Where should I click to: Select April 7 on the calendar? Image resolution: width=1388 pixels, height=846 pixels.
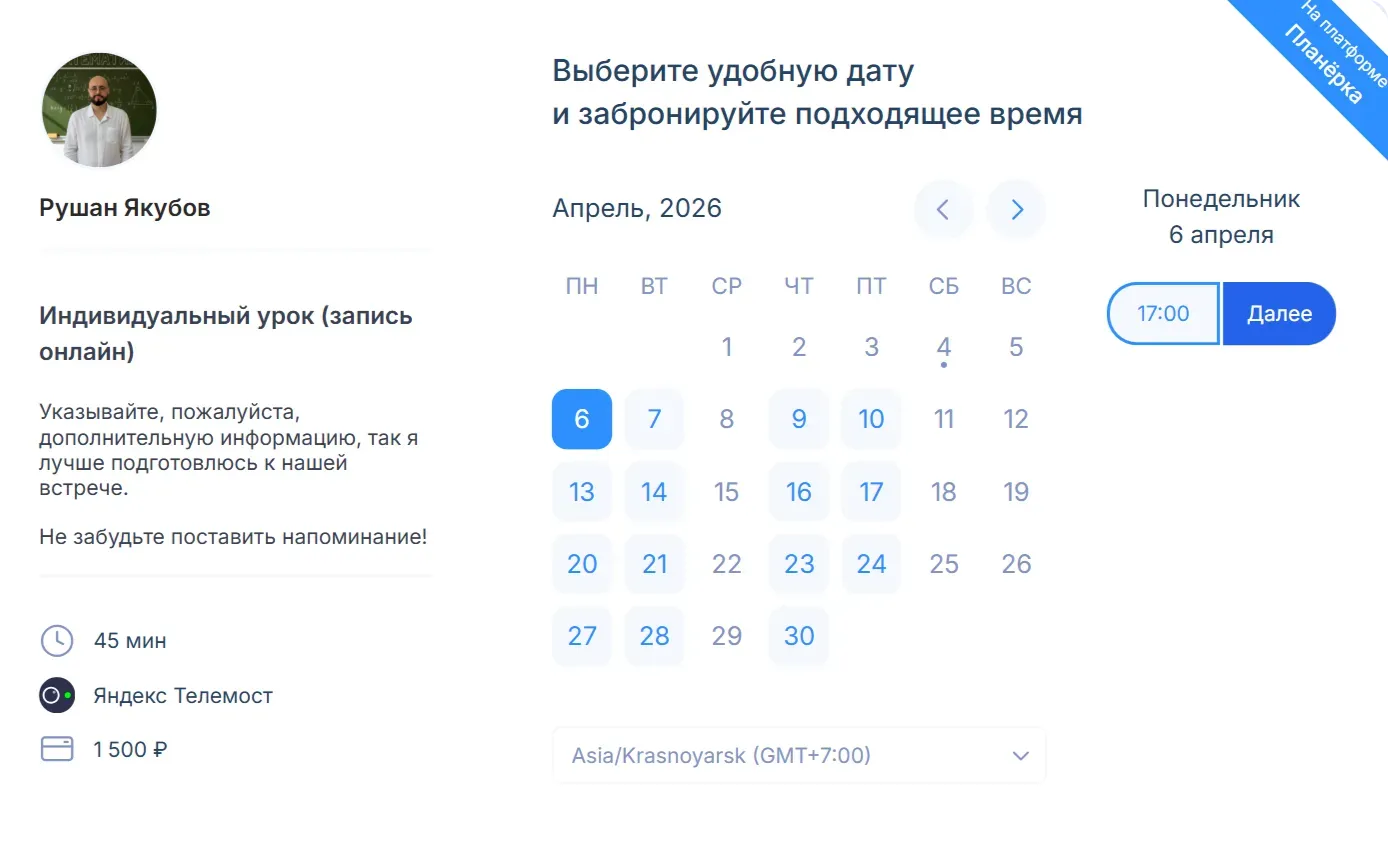point(654,419)
